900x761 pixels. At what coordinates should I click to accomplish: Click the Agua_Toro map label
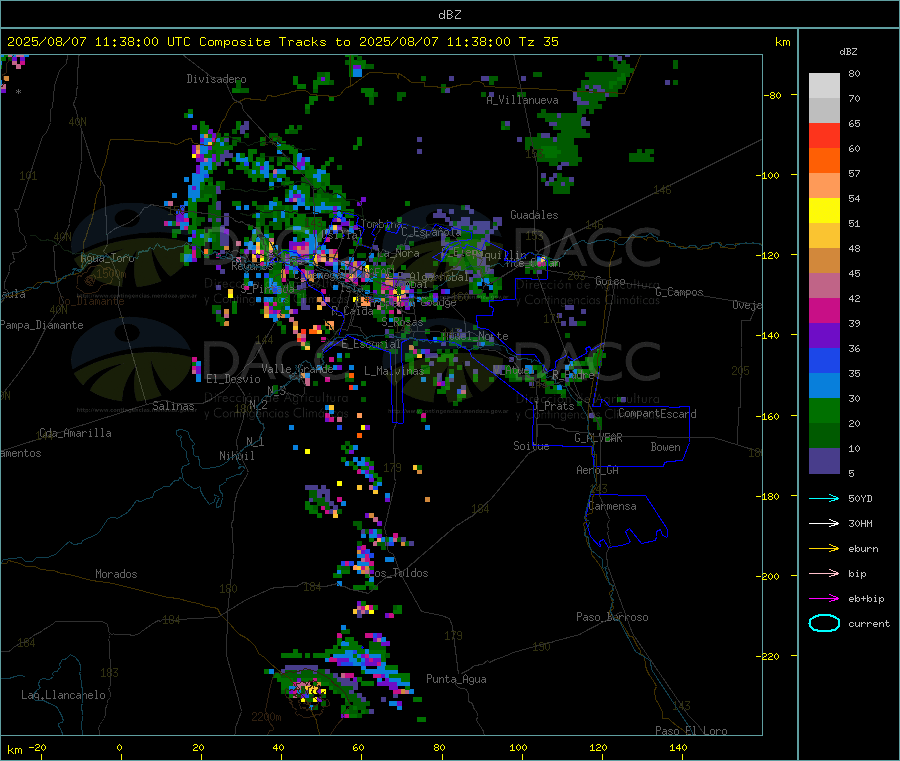[x=107, y=258]
